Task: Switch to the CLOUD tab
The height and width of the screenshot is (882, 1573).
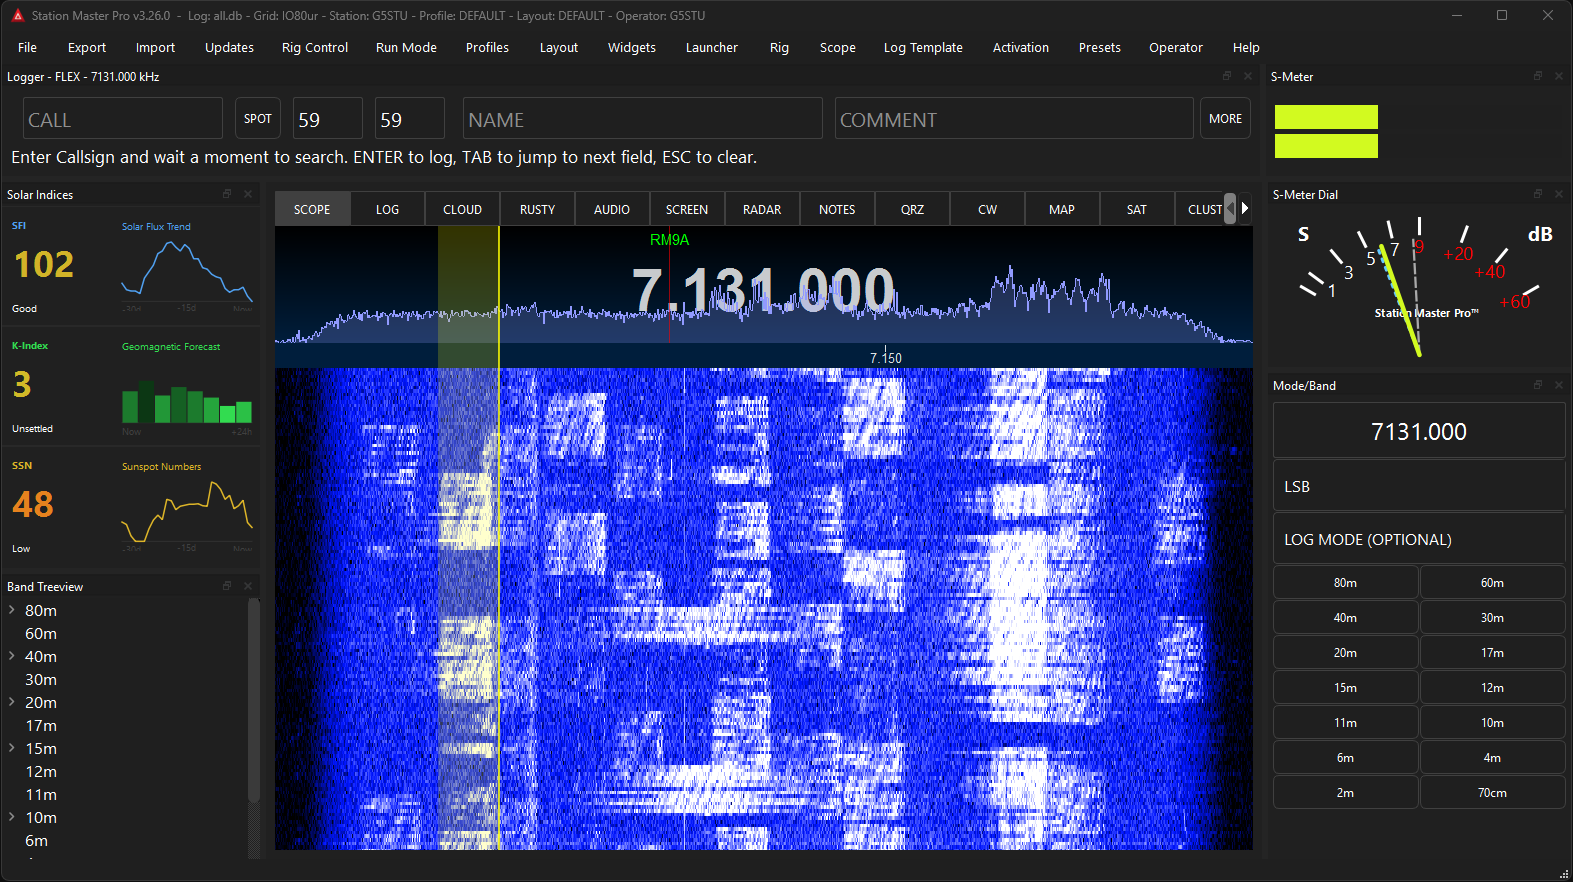Action: (462, 210)
